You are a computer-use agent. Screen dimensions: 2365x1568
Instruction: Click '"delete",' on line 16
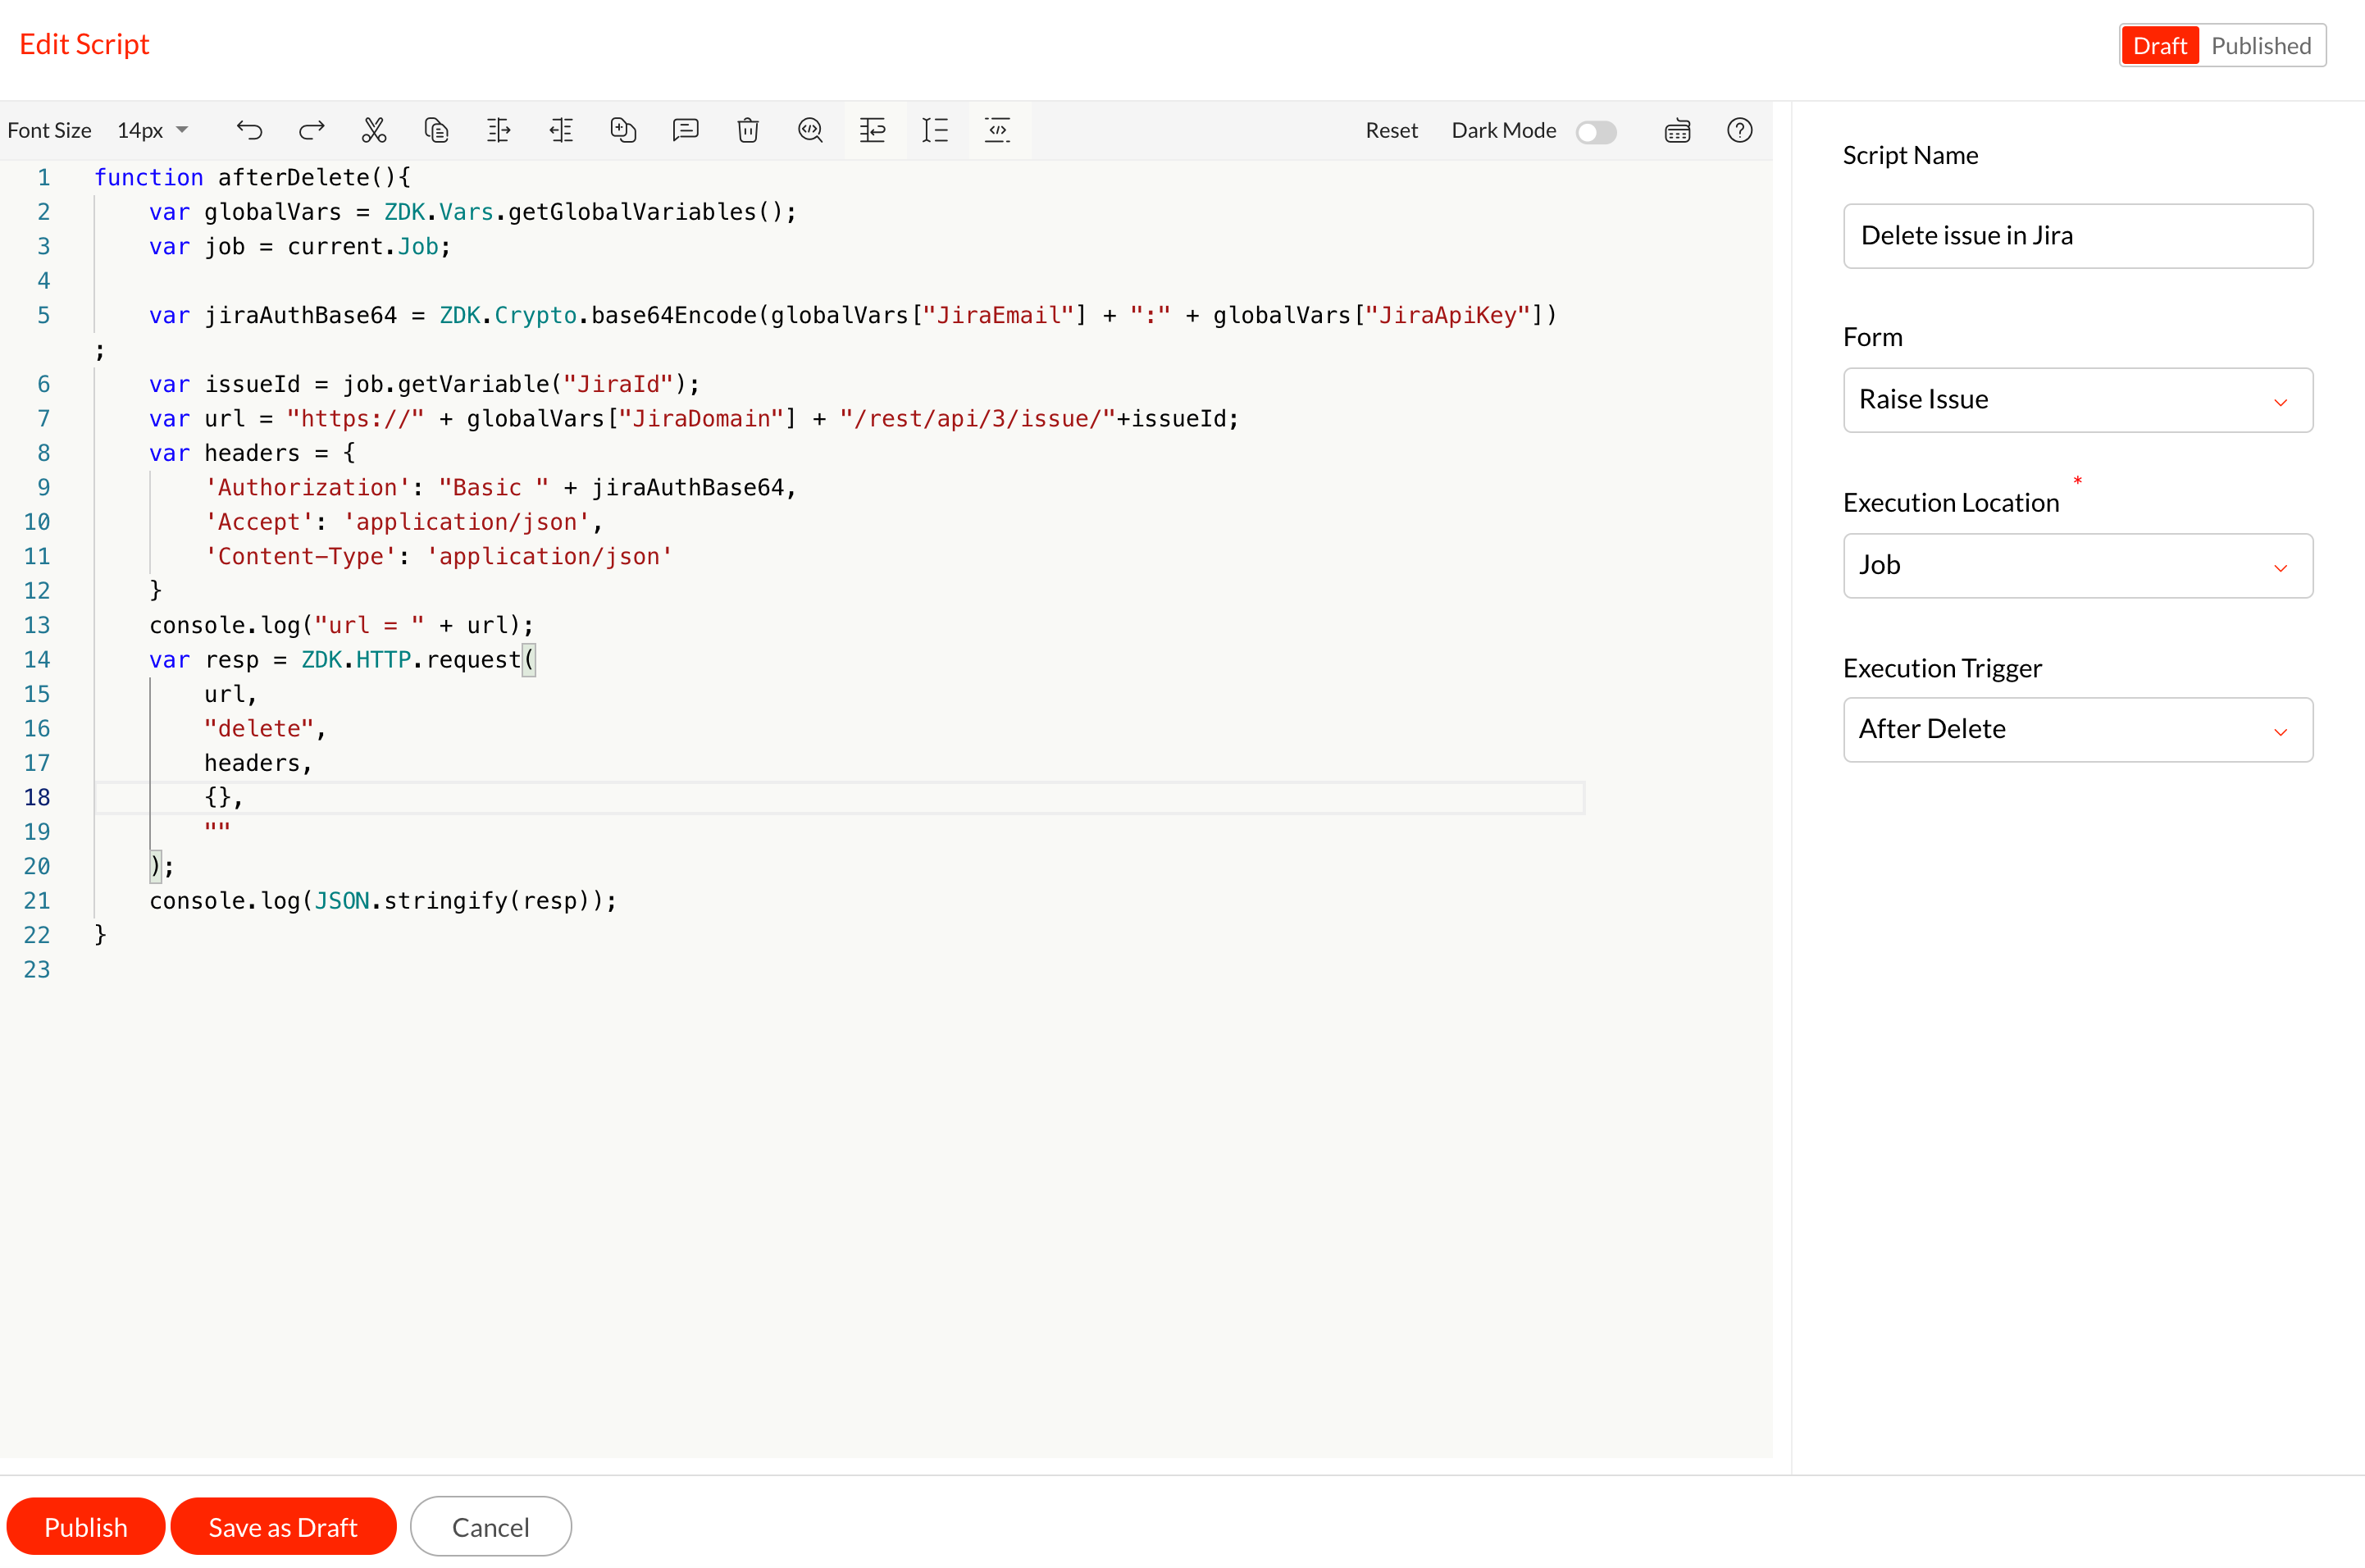pyautogui.click(x=265, y=728)
